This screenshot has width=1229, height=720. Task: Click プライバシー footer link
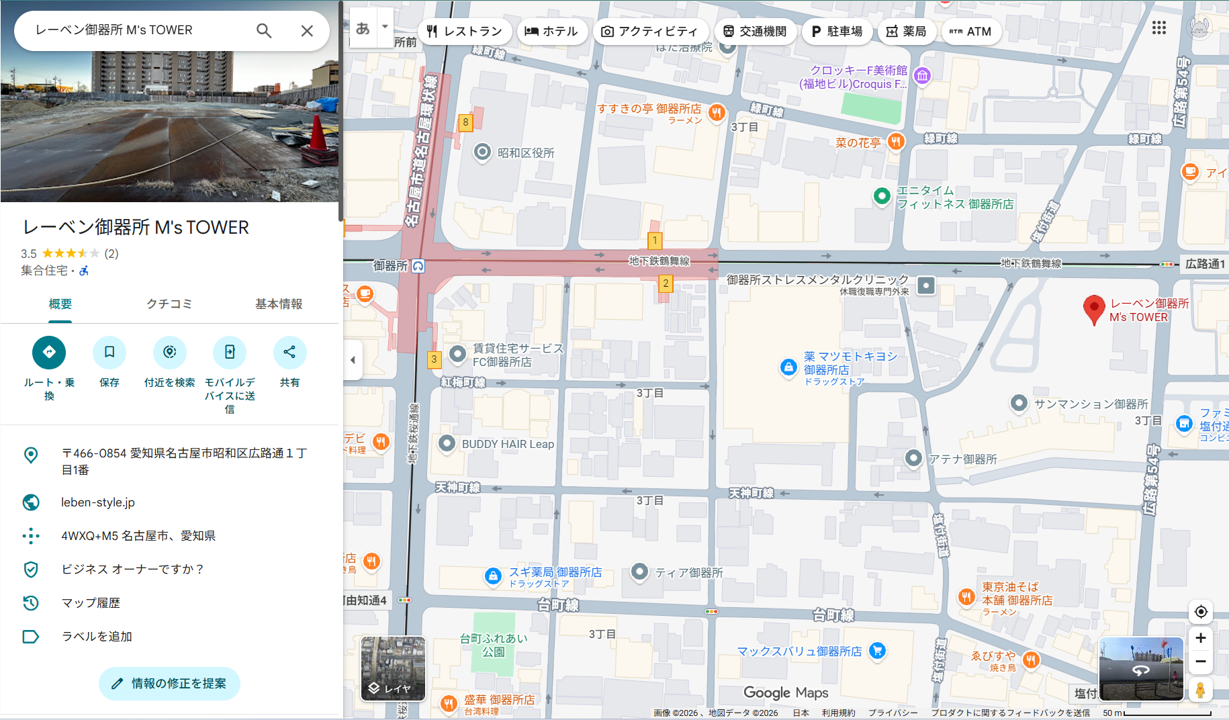point(893,713)
